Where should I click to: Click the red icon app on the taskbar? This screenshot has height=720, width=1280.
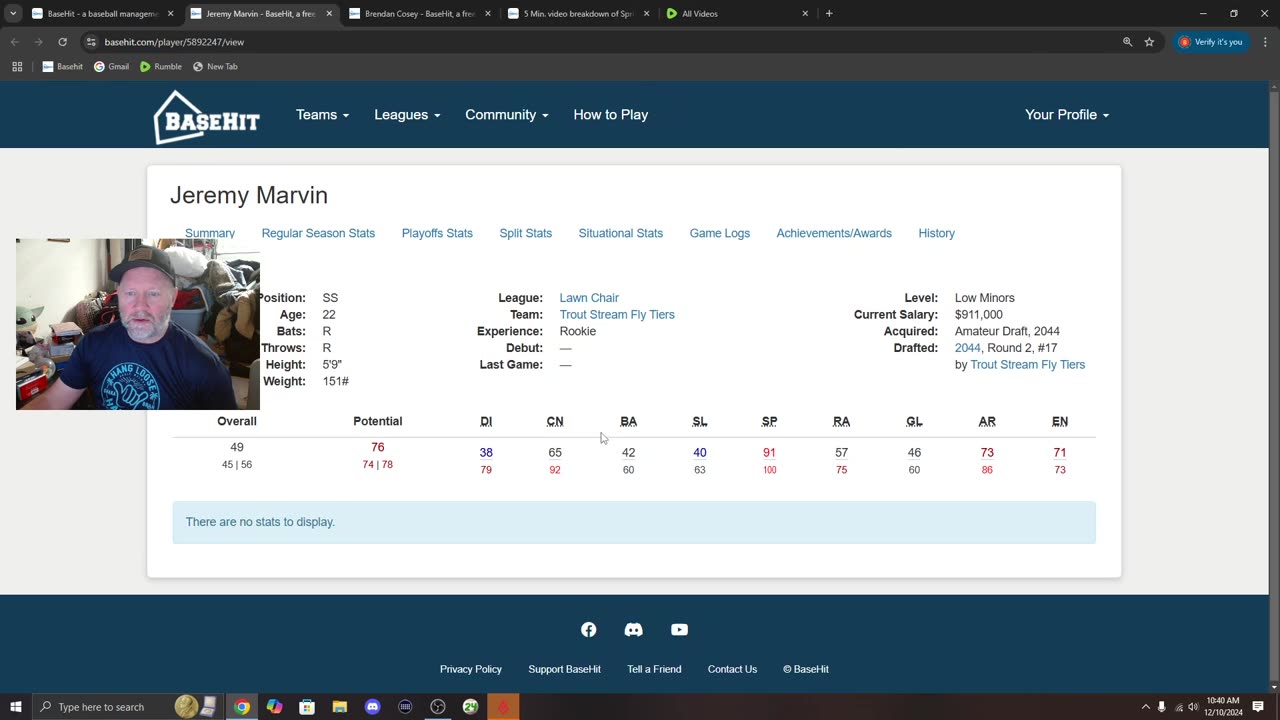click(x=503, y=707)
